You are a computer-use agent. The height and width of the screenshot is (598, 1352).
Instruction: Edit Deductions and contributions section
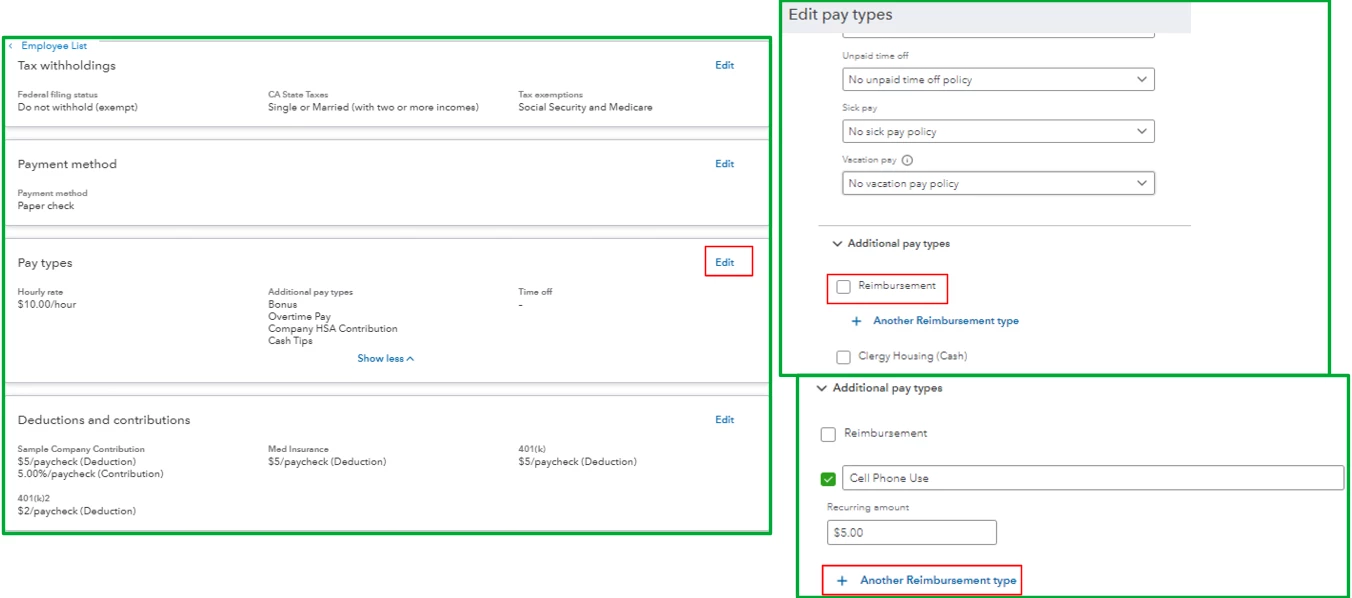(x=724, y=420)
